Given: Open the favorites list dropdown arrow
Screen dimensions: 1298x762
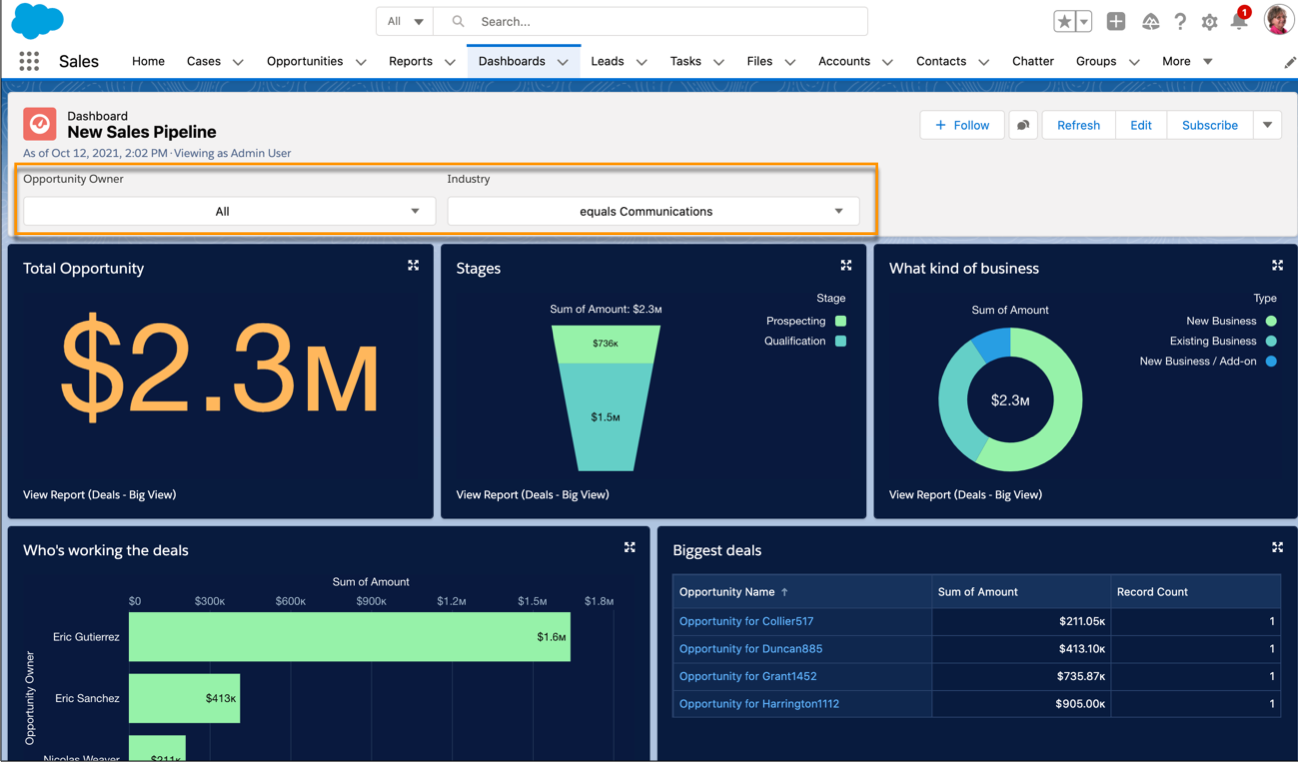Looking at the screenshot, I should 1081,20.
